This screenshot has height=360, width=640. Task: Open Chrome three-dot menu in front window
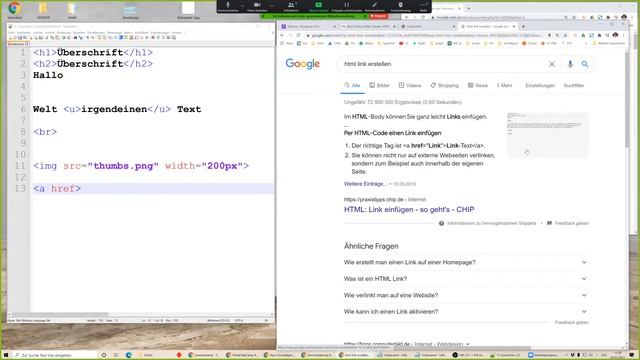(622, 36)
